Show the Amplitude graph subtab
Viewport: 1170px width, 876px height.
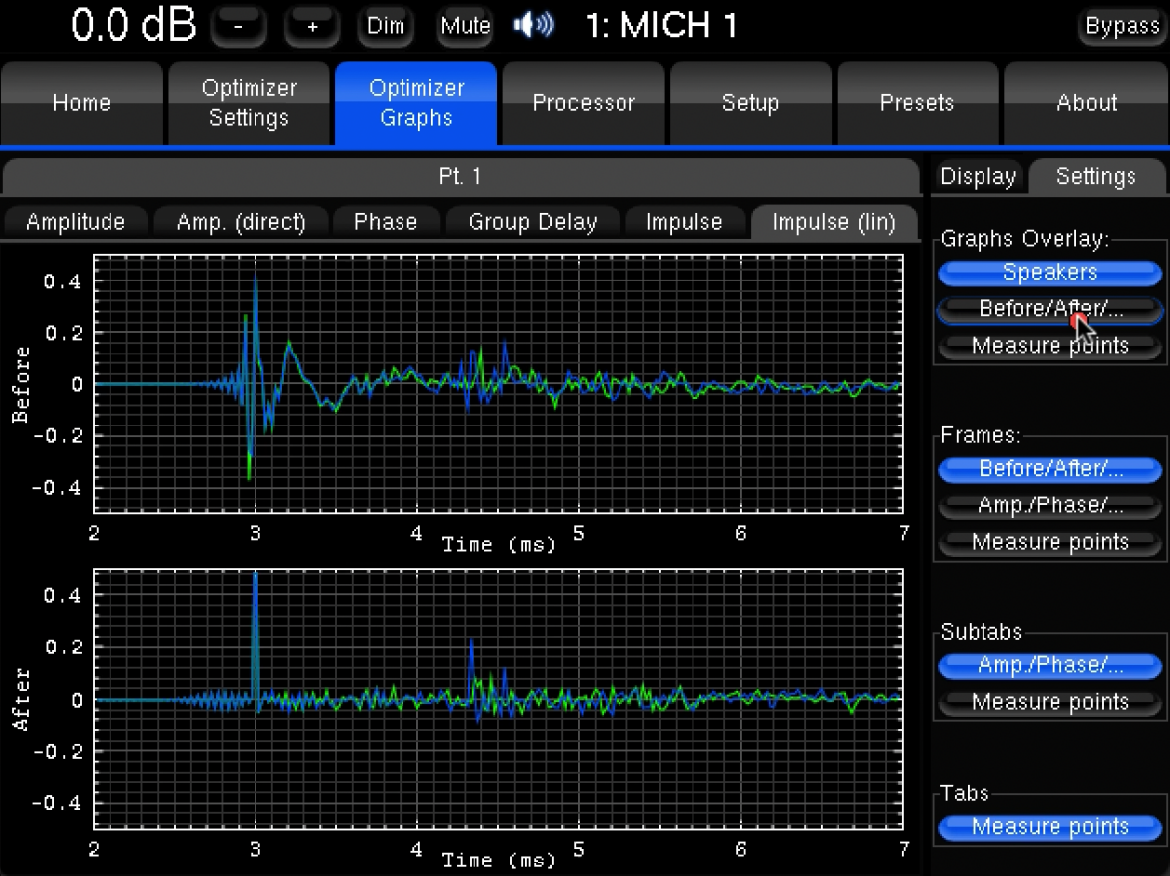click(75, 222)
